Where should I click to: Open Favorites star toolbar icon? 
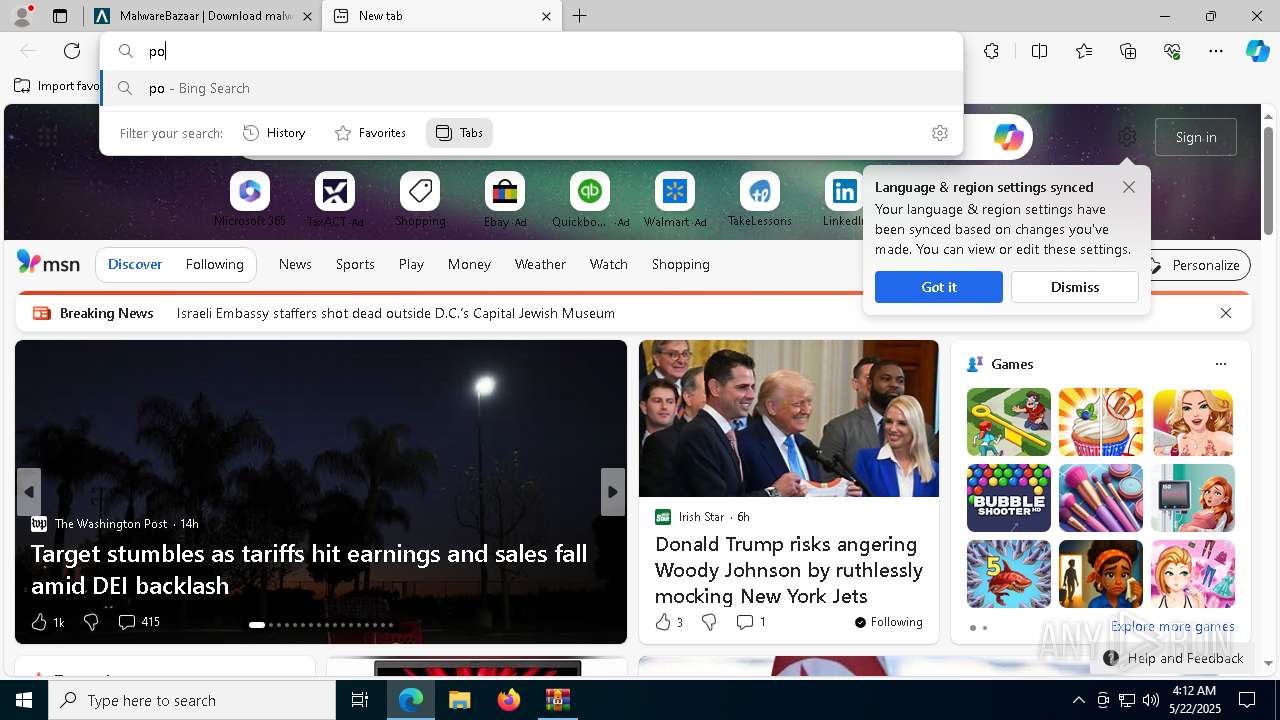[1084, 51]
